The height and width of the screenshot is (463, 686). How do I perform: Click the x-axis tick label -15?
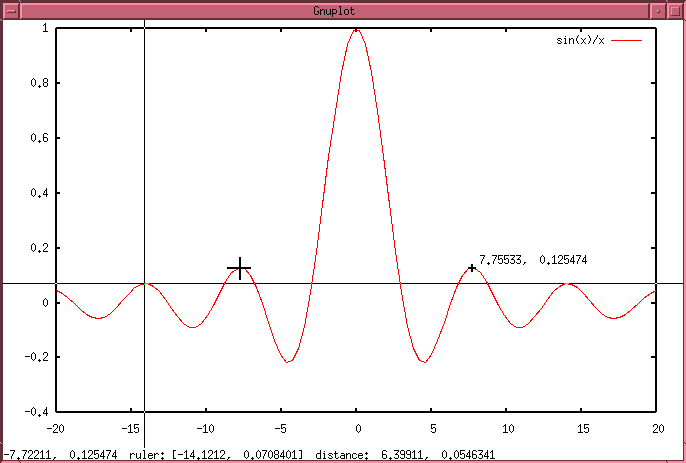(x=131, y=427)
